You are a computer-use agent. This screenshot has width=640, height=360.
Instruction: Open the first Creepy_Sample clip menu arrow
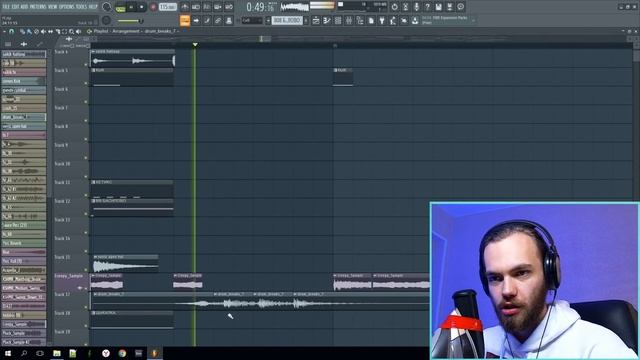point(93,276)
